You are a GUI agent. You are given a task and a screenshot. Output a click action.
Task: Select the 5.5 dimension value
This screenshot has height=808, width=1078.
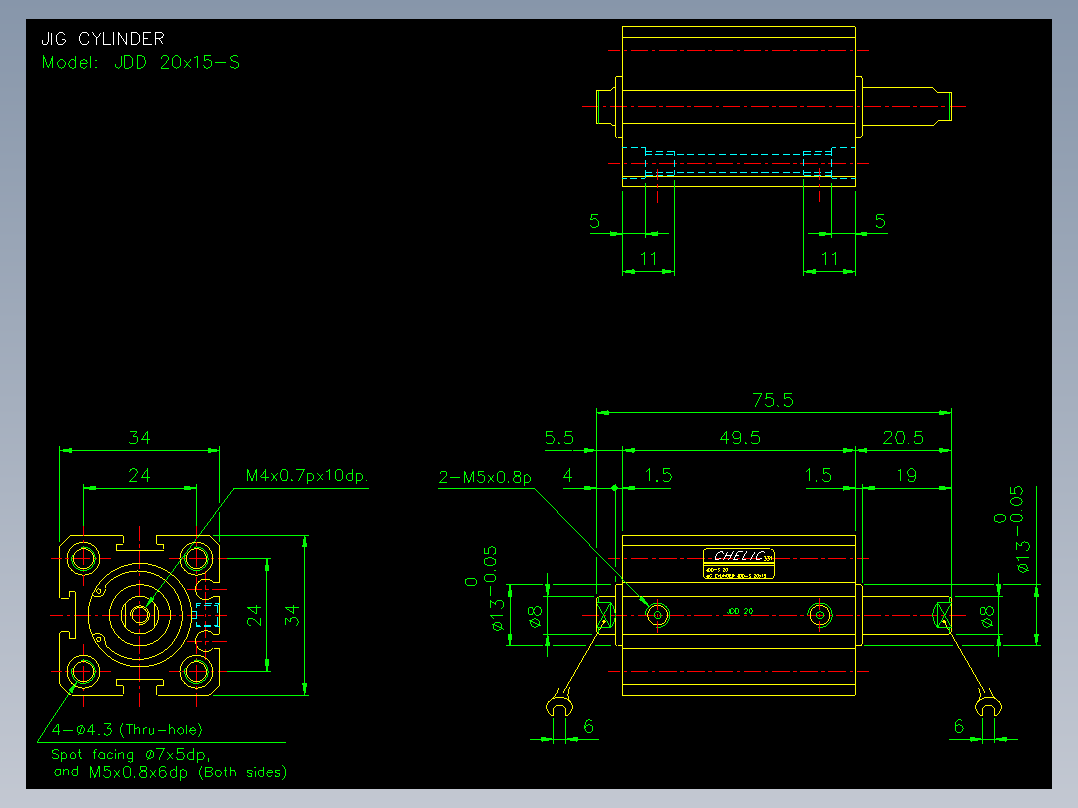click(x=559, y=438)
